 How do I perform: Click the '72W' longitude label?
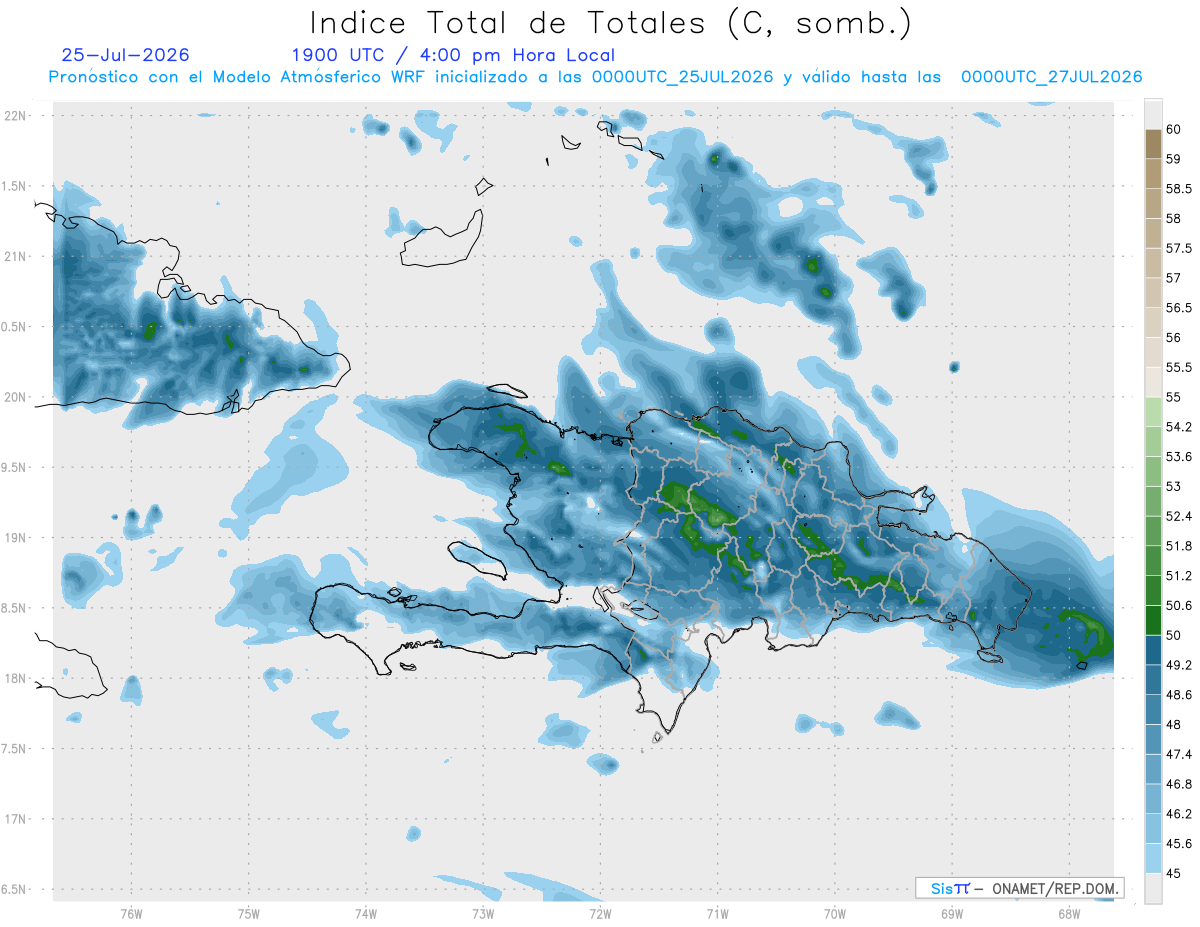[x=600, y=914]
